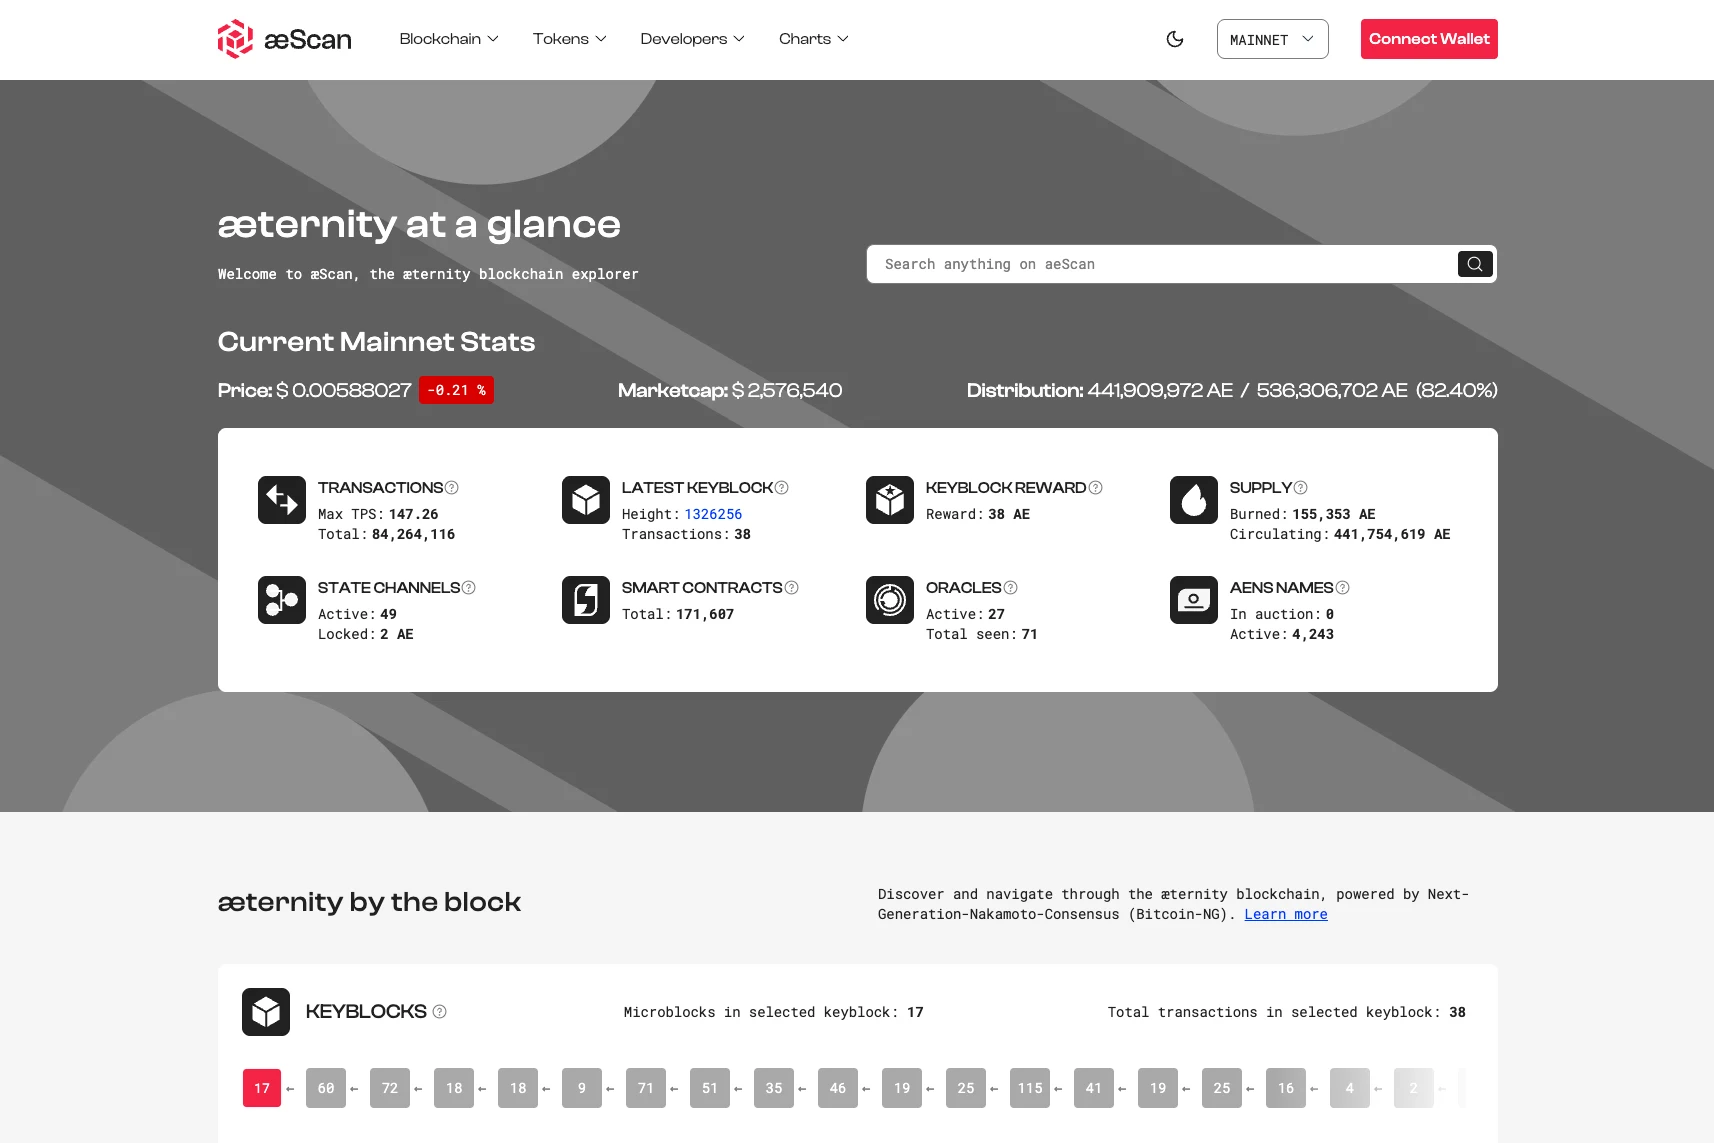This screenshot has height=1143, width=1714.
Task: Click Smart Contracts Total 171,607 value
Action: click(x=705, y=614)
